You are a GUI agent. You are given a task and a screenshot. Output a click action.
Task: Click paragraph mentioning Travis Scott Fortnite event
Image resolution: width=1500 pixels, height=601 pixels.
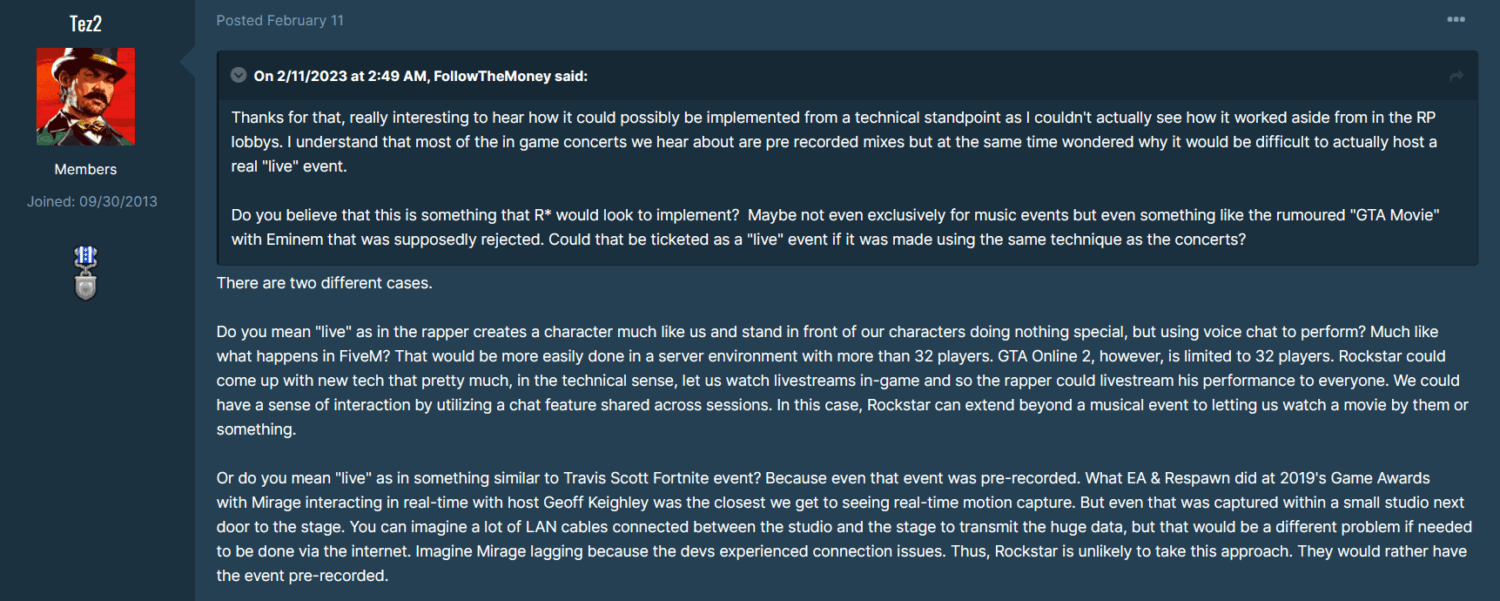pos(843,527)
